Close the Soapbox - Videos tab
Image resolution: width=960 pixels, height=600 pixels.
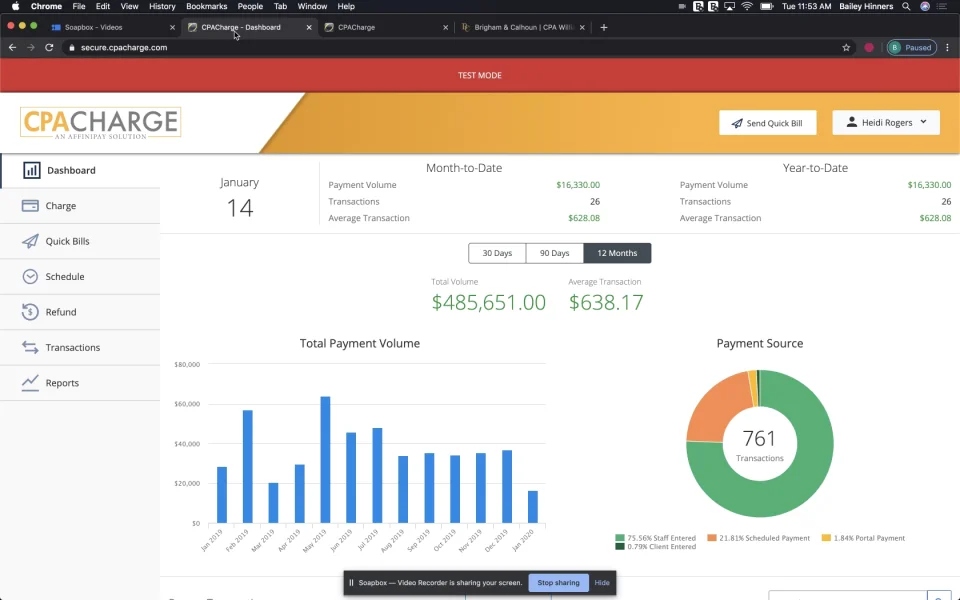[x=172, y=27]
